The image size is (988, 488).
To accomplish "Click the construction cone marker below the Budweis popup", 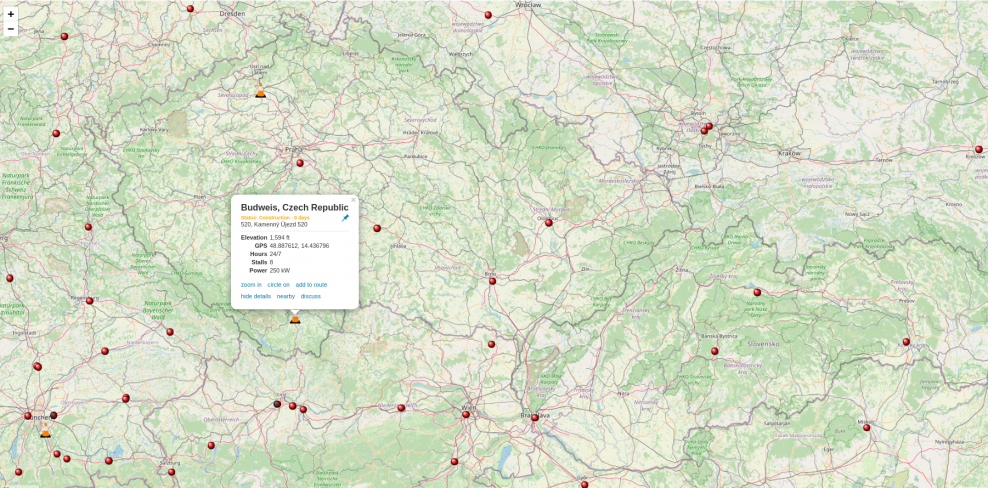I will pos(295,318).
